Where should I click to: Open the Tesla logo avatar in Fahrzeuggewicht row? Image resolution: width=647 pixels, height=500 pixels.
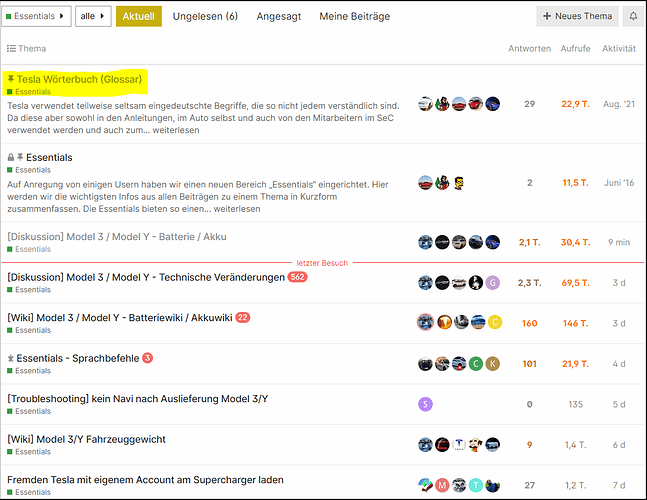(x=459, y=444)
